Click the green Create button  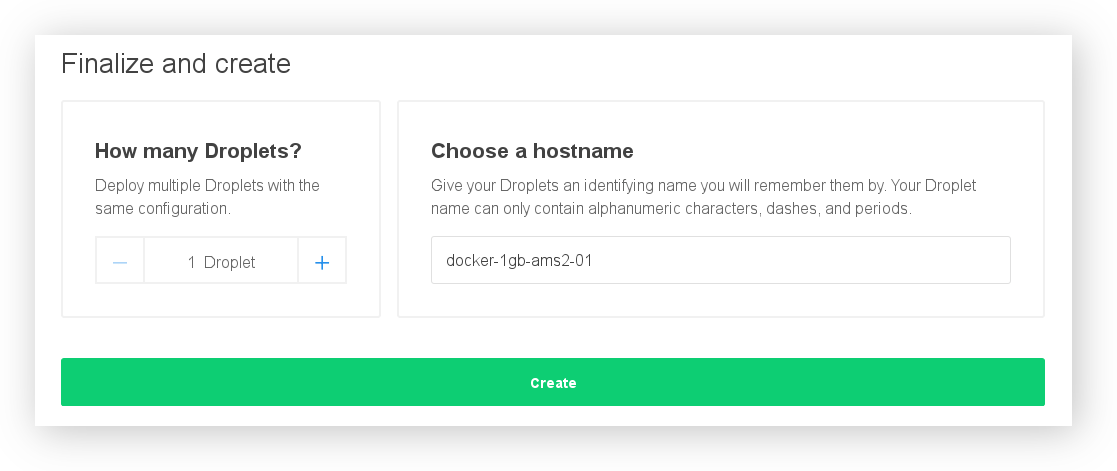[x=553, y=383]
